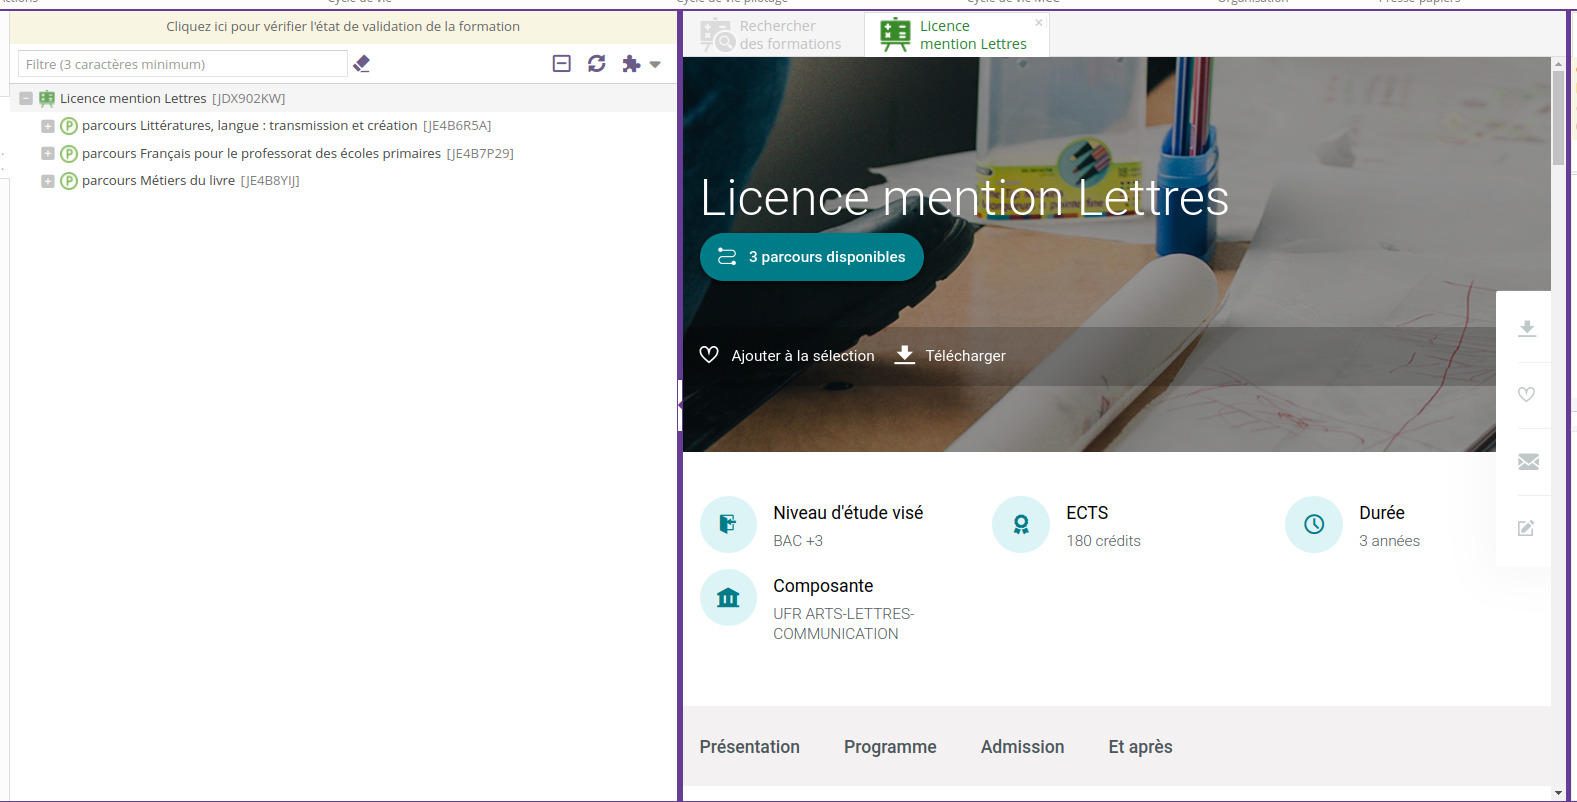
Task: Collapse all tree nodes with minus-box icon
Action: click(x=562, y=64)
